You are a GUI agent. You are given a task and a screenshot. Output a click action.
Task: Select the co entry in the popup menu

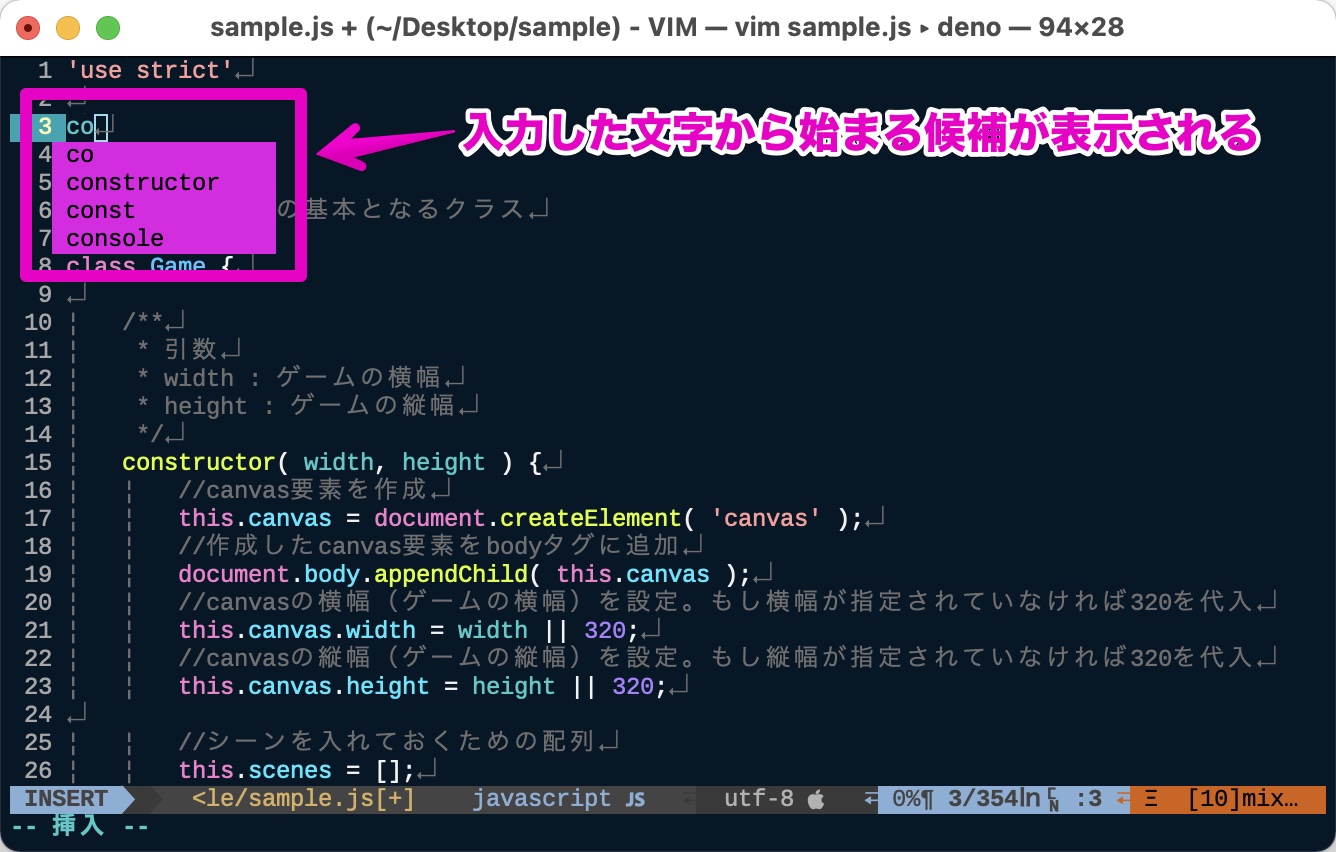80,153
